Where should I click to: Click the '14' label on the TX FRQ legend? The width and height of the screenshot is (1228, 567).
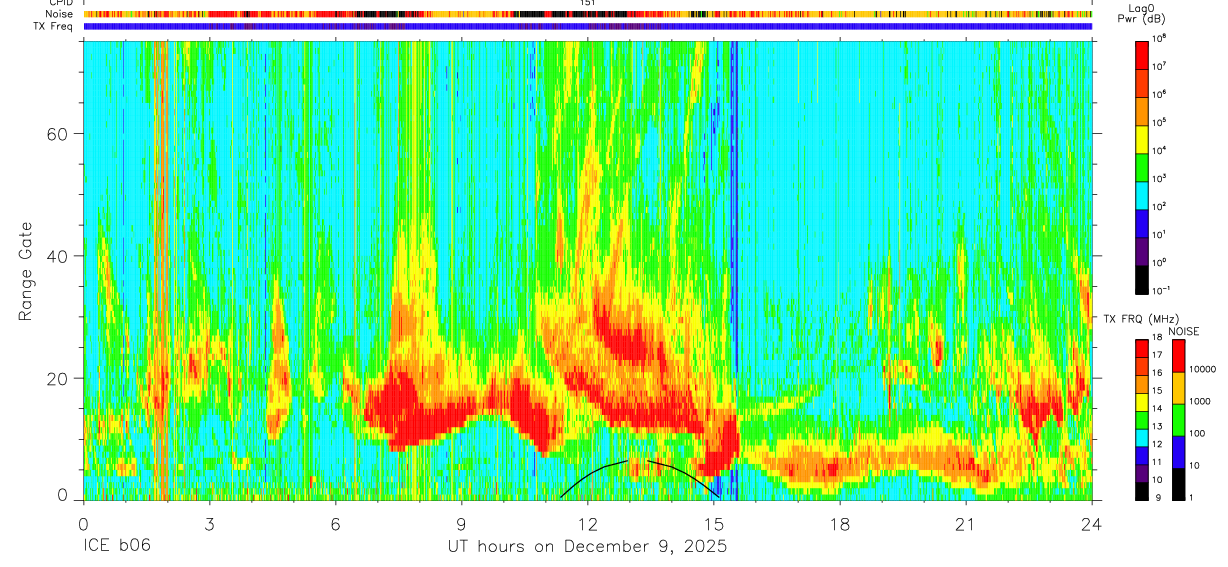[x=1158, y=408]
